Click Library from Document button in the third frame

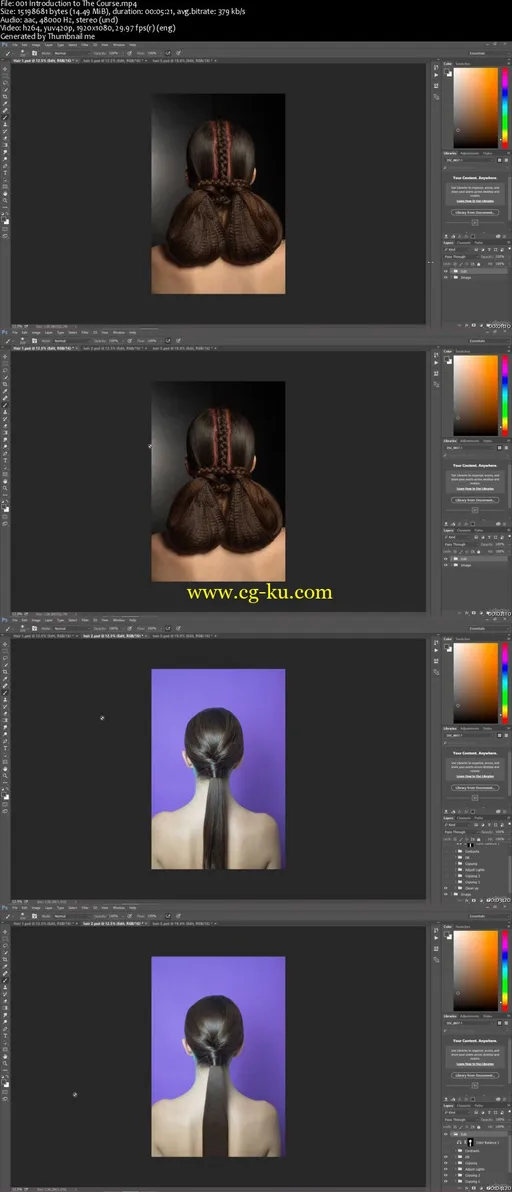(x=475, y=788)
